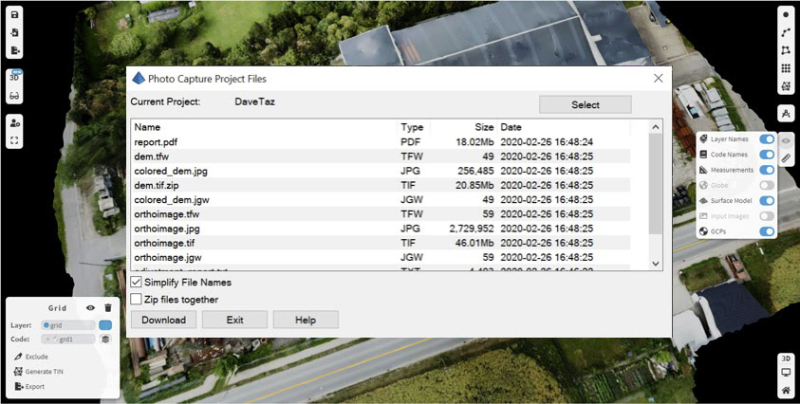Screen dimensions: 800x404
Task: Click the home view icon
Action: pyautogui.click(x=786, y=389)
